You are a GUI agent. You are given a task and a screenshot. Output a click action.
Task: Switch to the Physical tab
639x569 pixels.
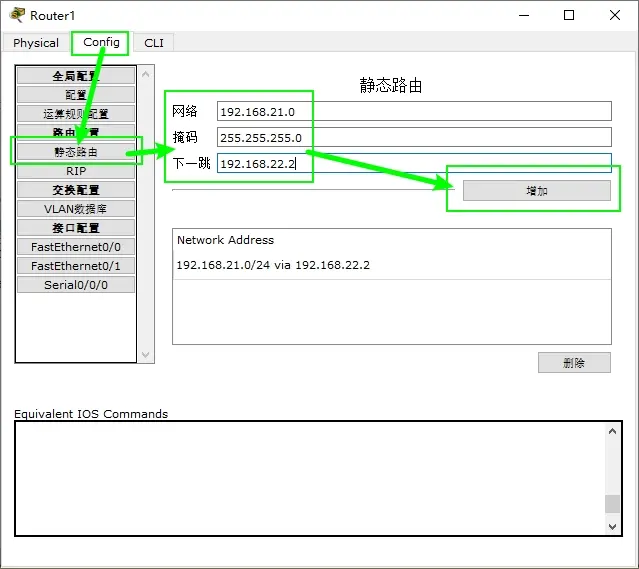coord(35,43)
